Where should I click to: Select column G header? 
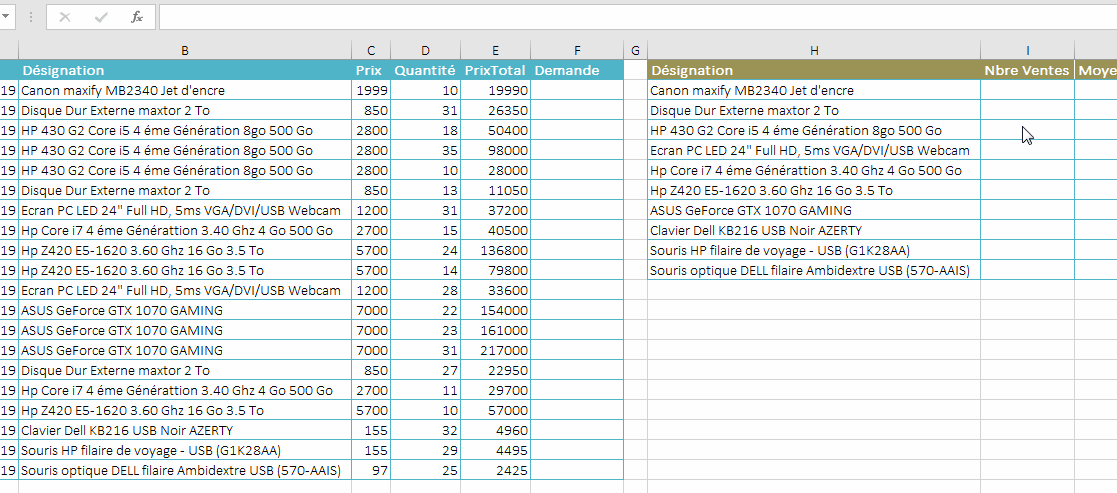635,51
